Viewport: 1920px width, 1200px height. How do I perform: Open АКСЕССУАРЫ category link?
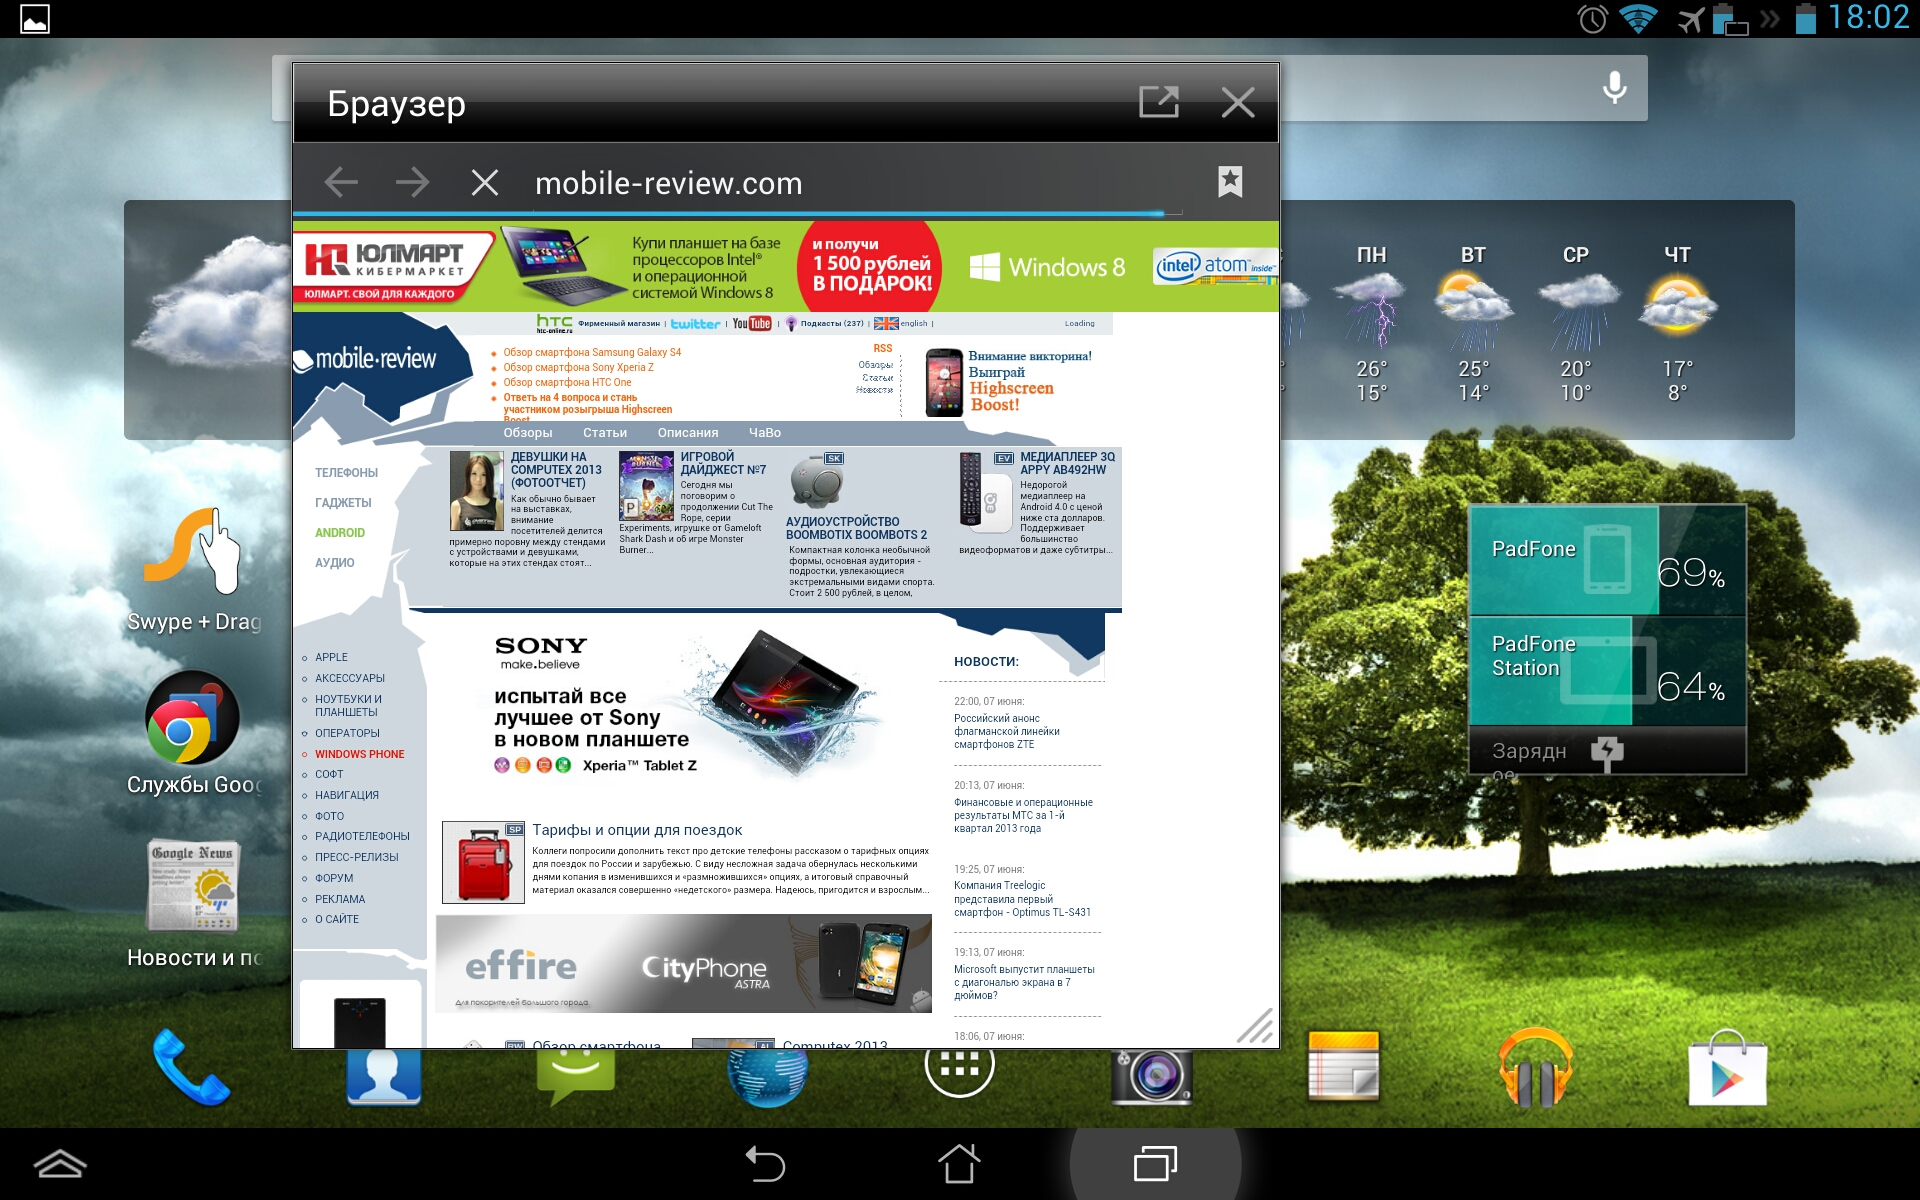(350, 678)
